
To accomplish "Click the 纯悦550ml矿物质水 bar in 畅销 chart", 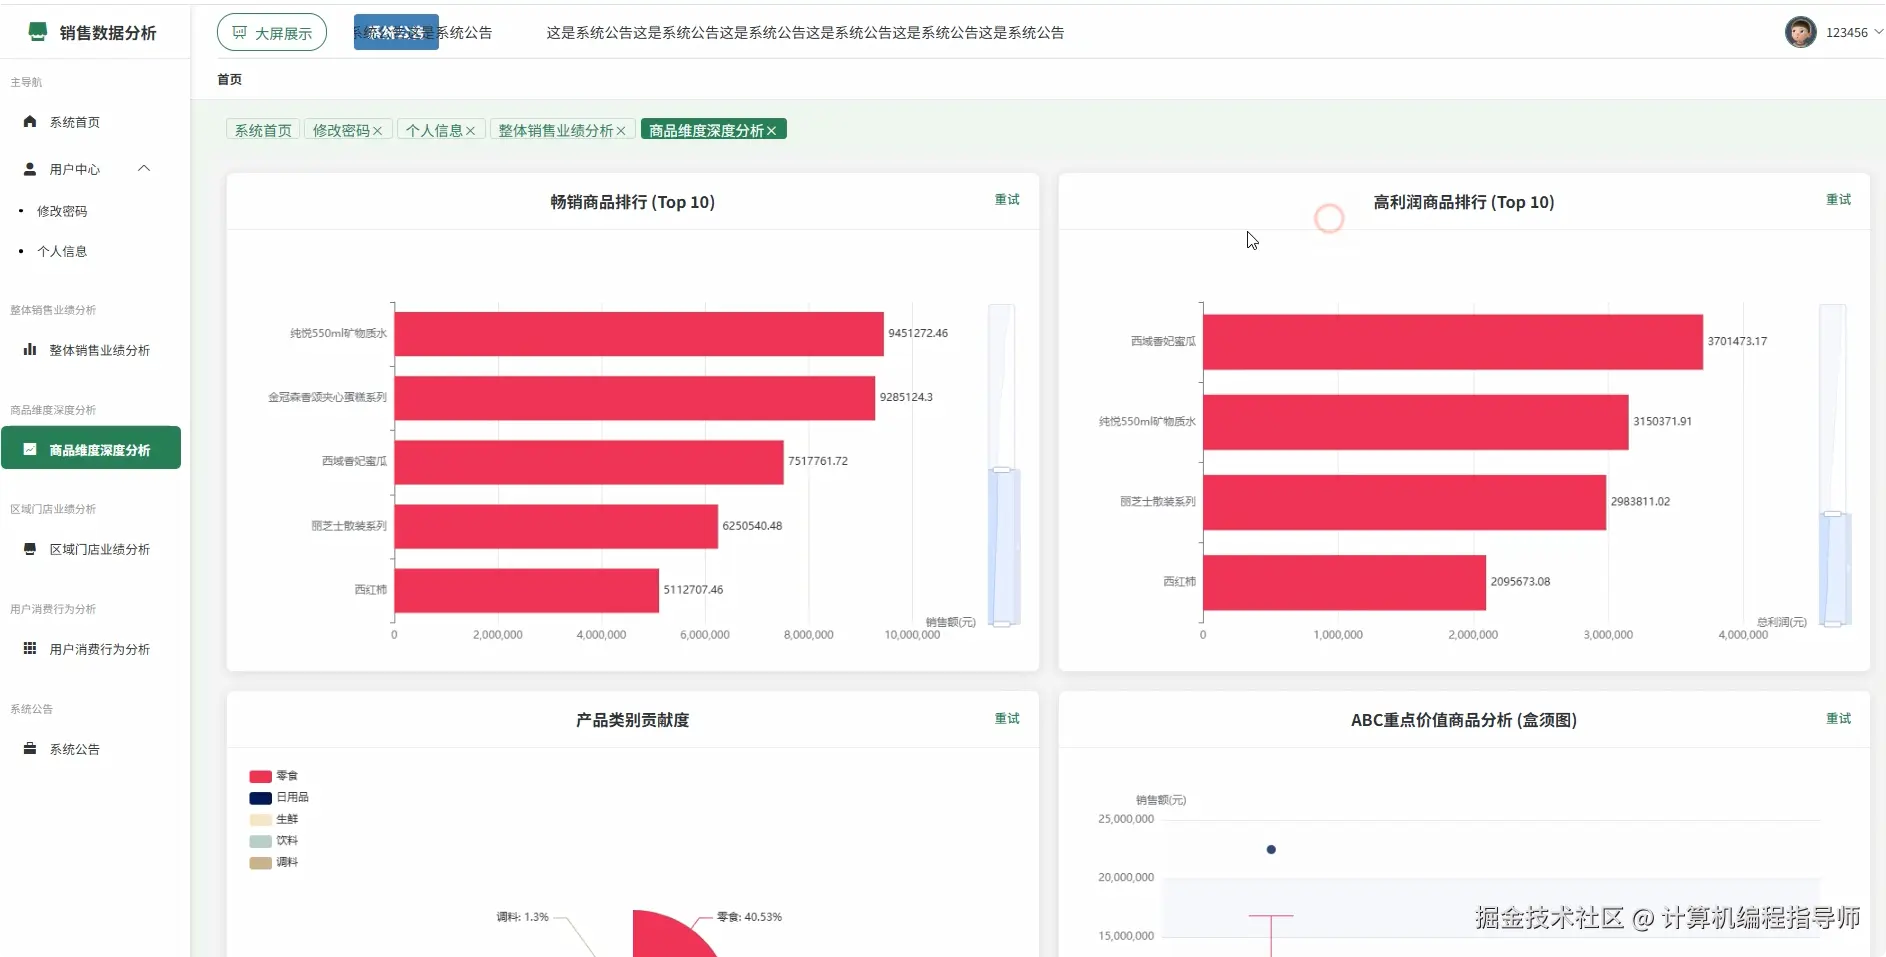I will (639, 334).
